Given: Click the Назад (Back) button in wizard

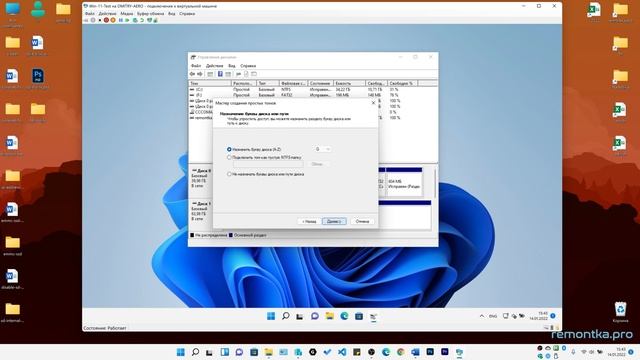Looking at the screenshot, I should [x=309, y=221].
